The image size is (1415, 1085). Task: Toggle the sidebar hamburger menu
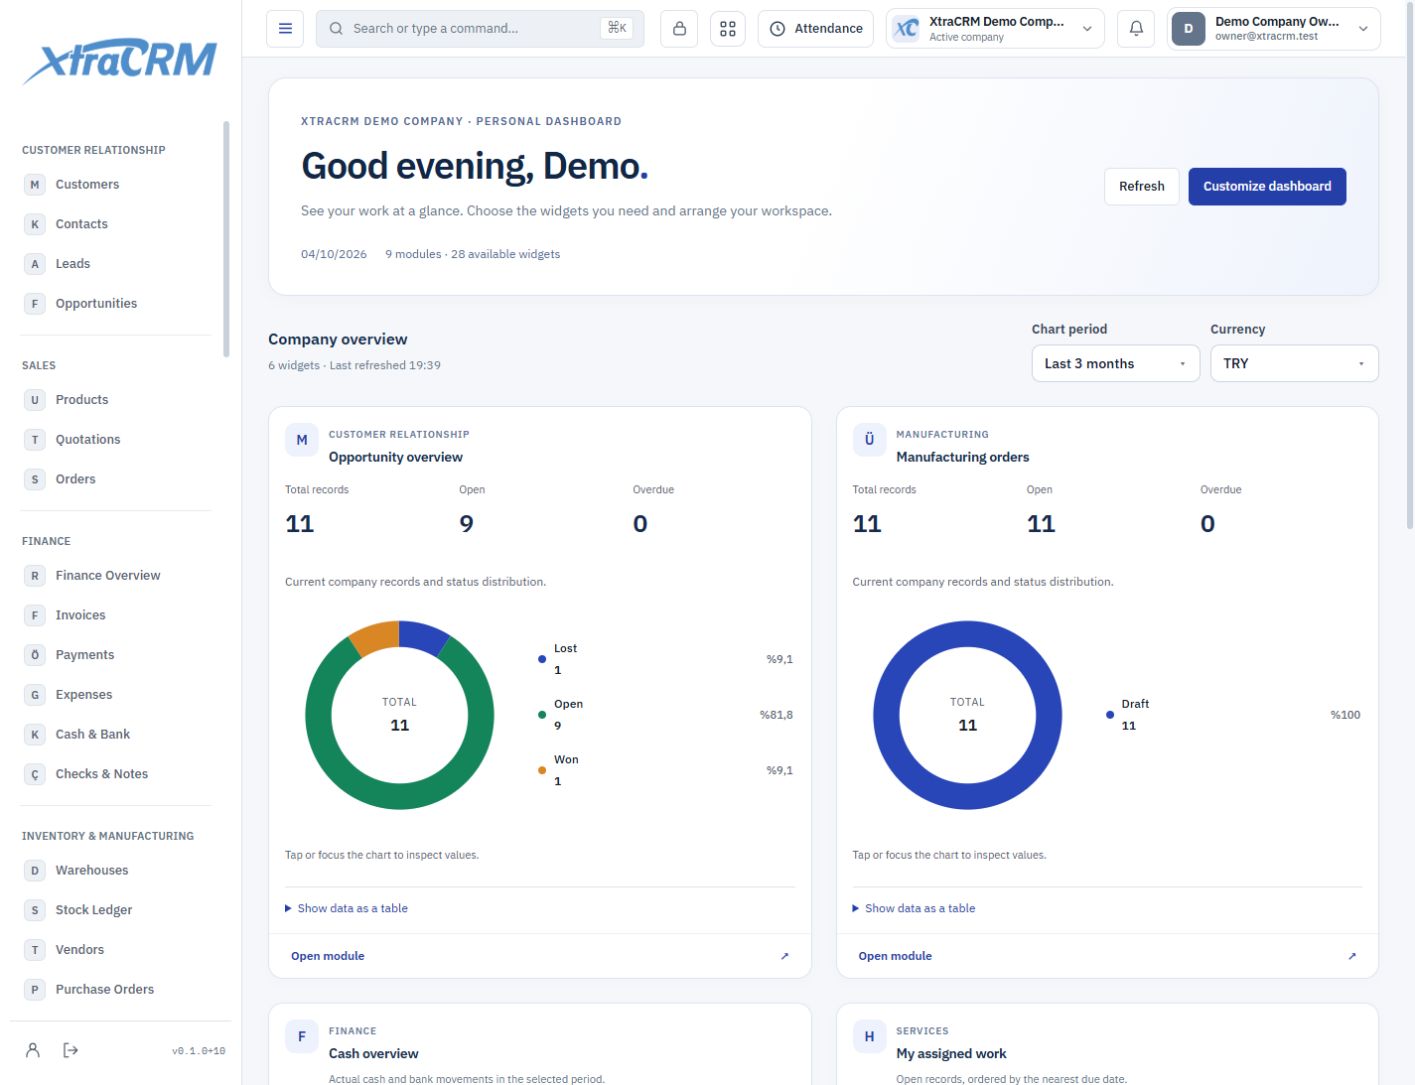tap(285, 29)
